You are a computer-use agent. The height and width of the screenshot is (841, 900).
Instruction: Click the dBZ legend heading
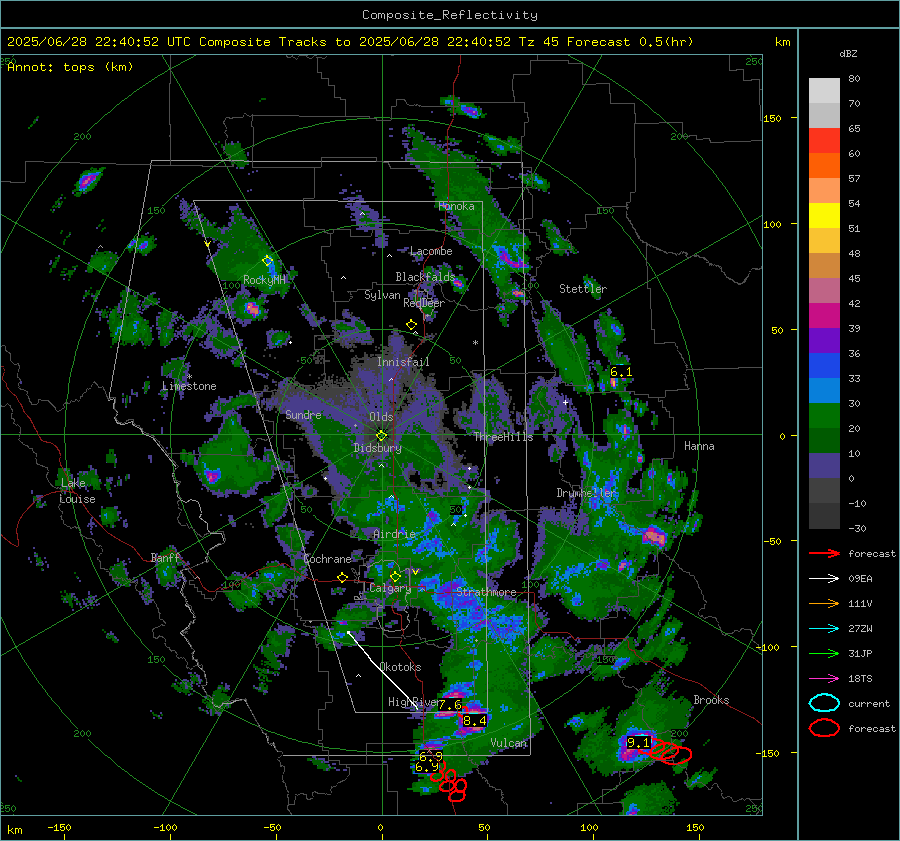click(848, 53)
